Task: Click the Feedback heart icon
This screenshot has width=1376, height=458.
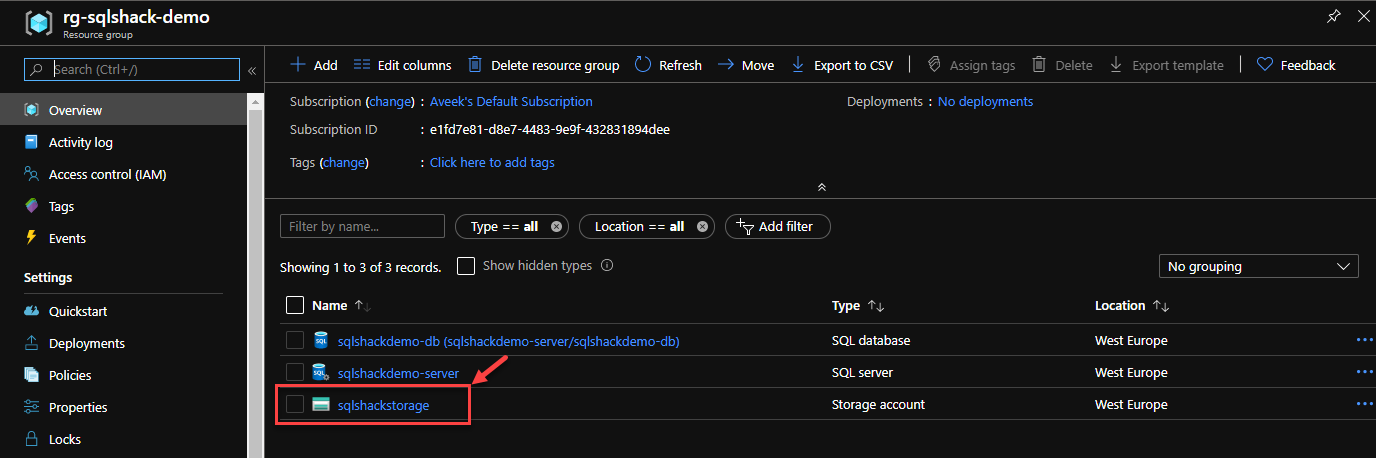Action: click(x=1265, y=65)
